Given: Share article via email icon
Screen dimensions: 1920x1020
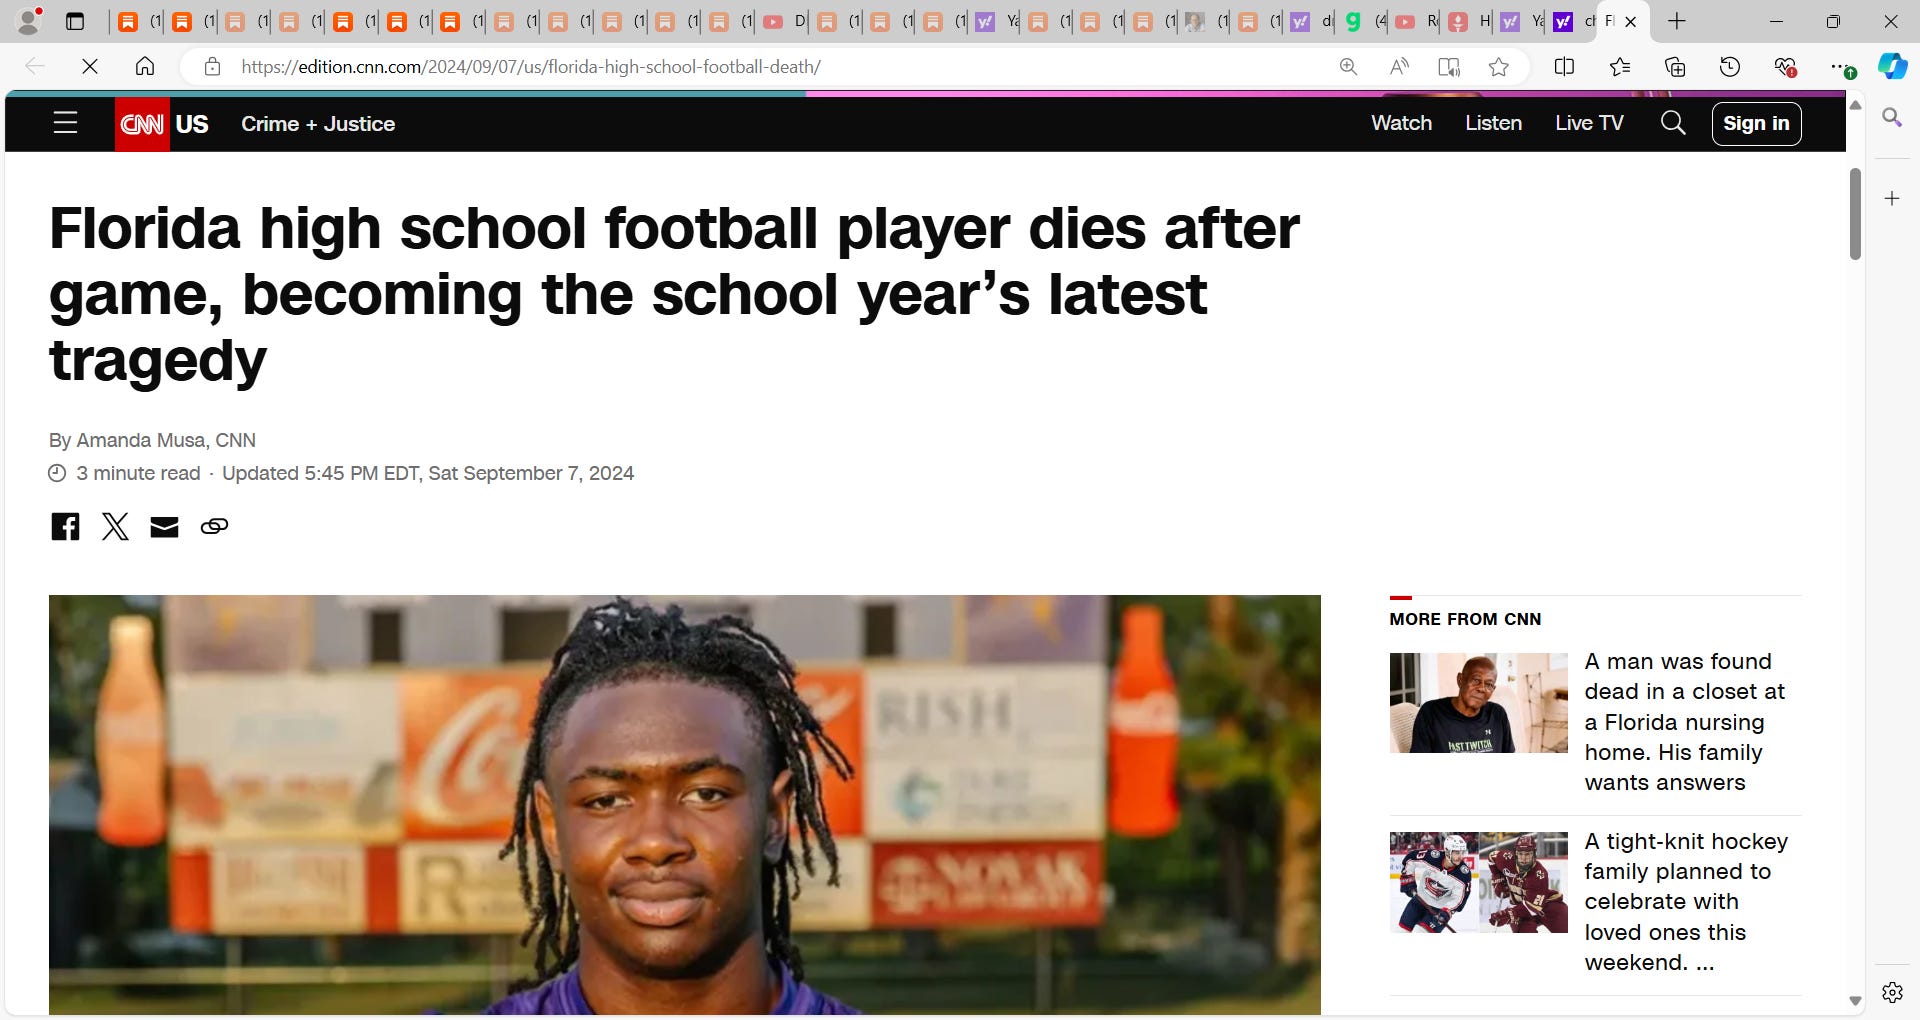Looking at the screenshot, I should 164,527.
